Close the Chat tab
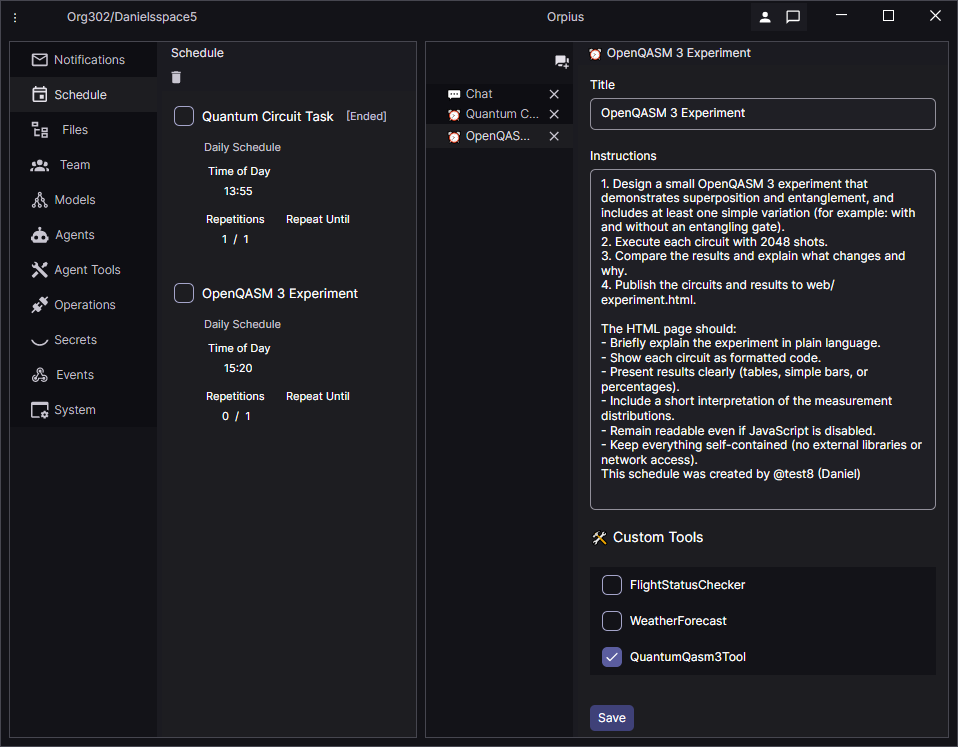The height and width of the screenshot is (747, 958). click(x=554, y=94)
